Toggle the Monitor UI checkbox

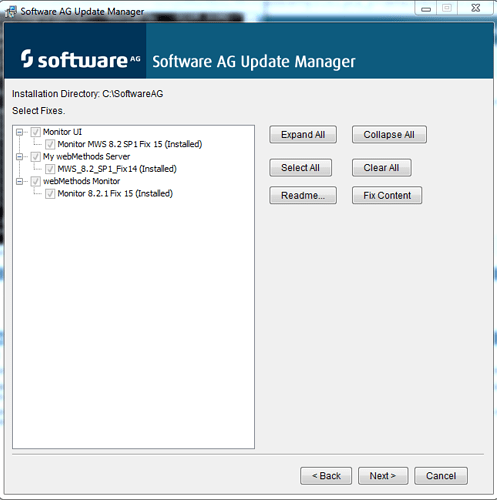(36, 132)
